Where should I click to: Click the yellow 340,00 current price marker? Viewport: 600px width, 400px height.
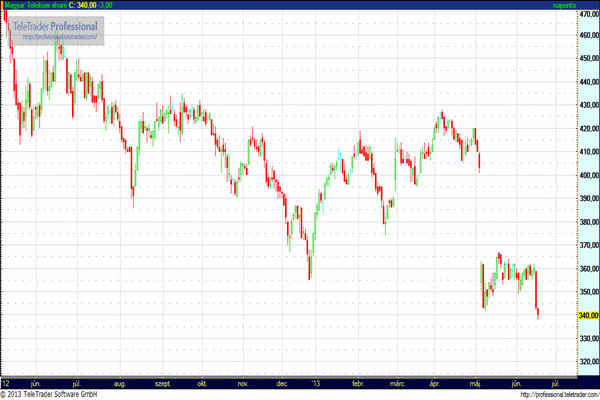tap(588, 315)
